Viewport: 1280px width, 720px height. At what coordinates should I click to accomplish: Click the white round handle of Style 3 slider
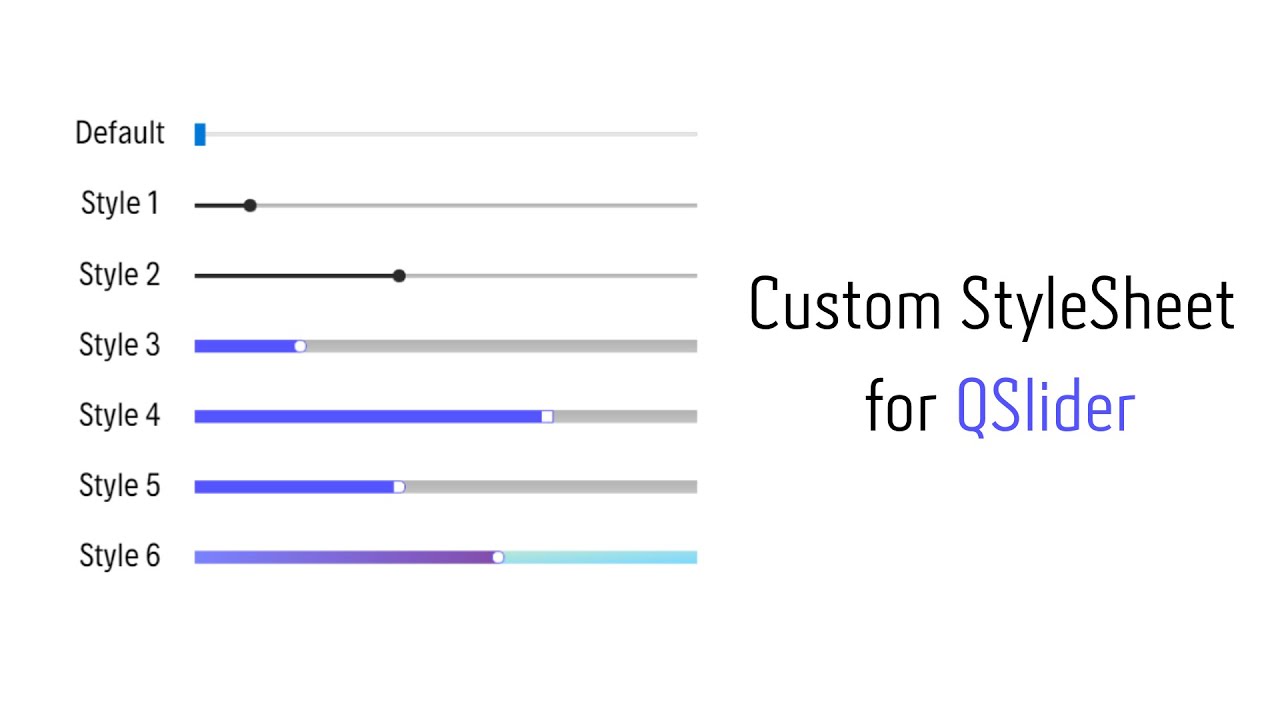[x=300, y=346]
